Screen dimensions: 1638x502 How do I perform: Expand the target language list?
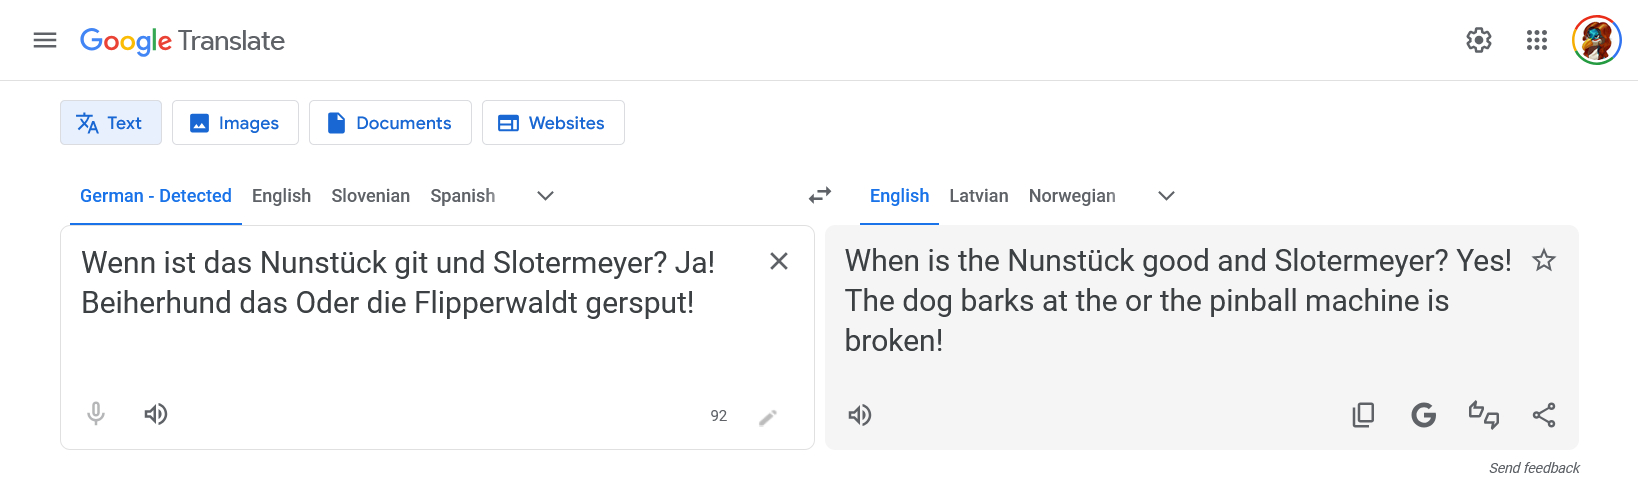1166,196
